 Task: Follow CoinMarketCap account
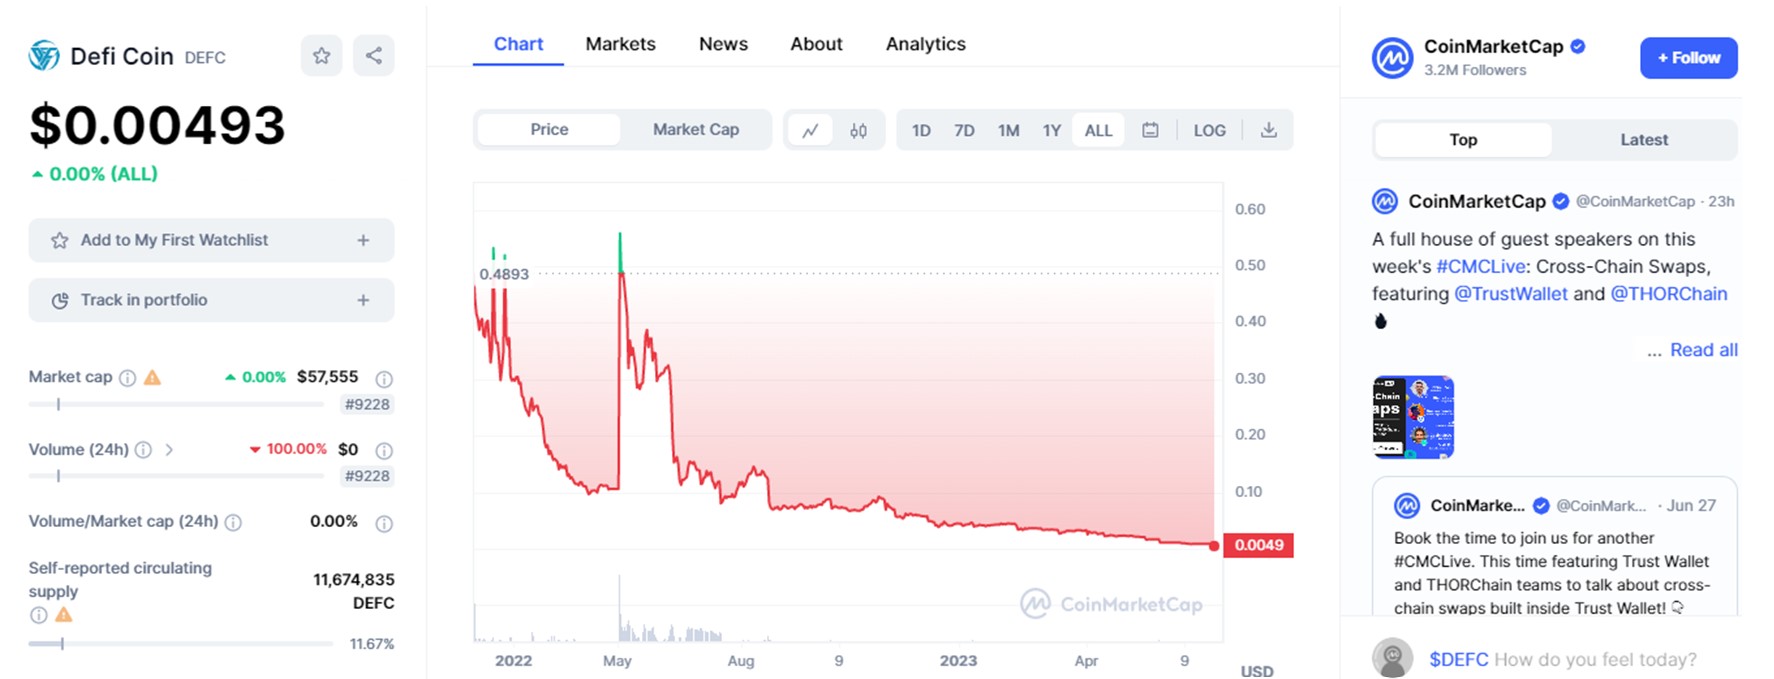[1688, 58]
